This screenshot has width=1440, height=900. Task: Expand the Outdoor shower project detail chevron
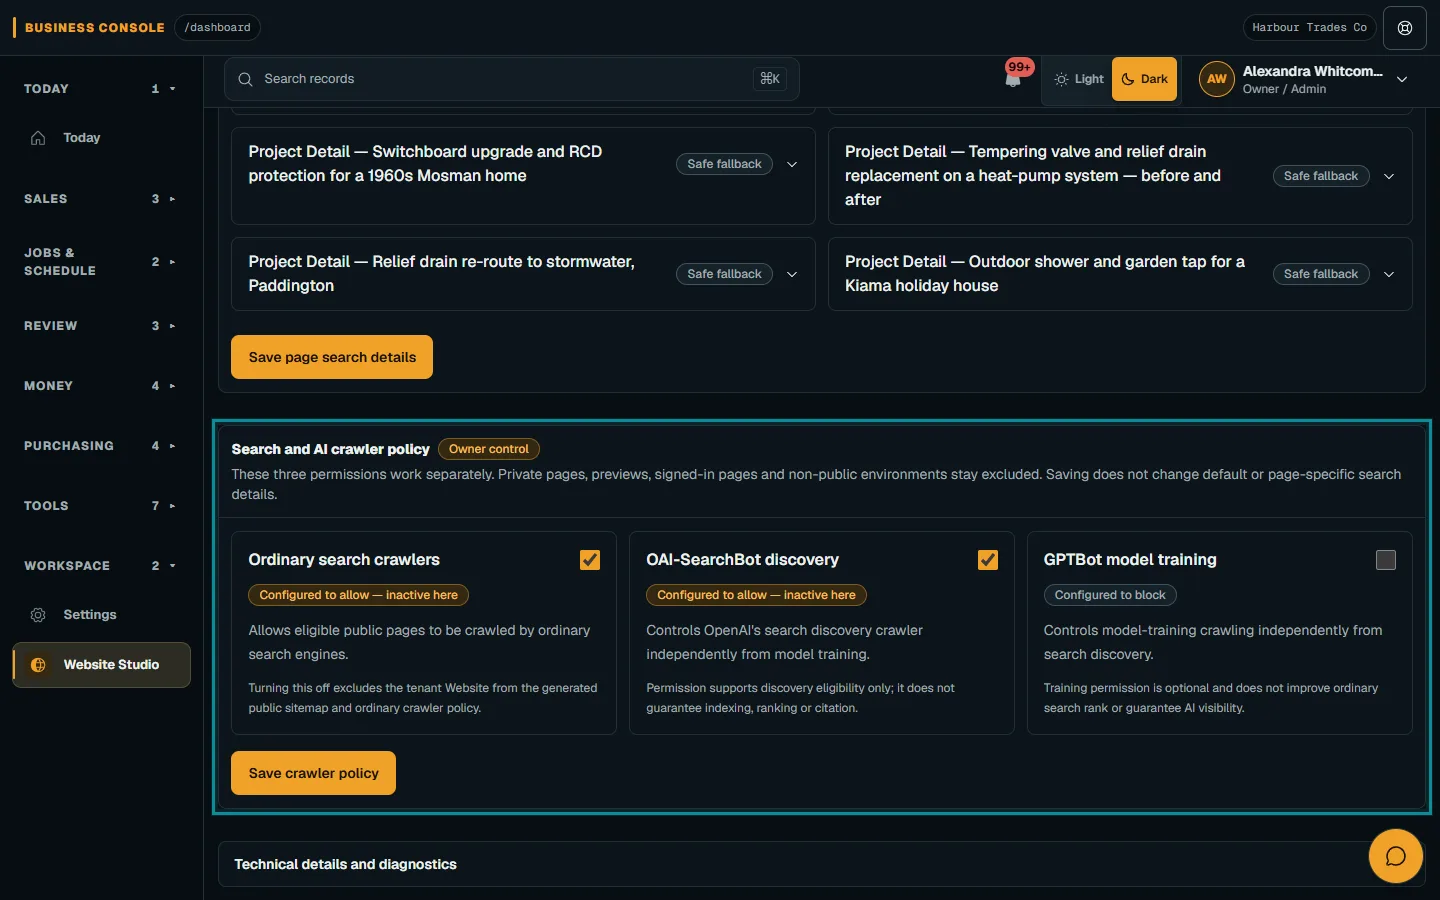(1389, 274)
